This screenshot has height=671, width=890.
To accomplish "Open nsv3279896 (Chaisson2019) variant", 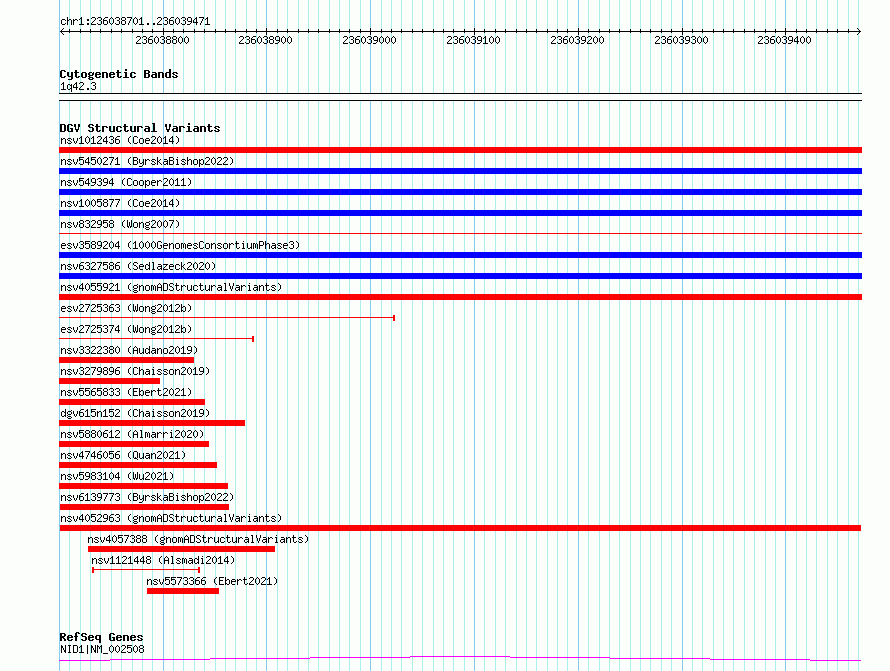I will pyautogui.click(x=135, y=371).
